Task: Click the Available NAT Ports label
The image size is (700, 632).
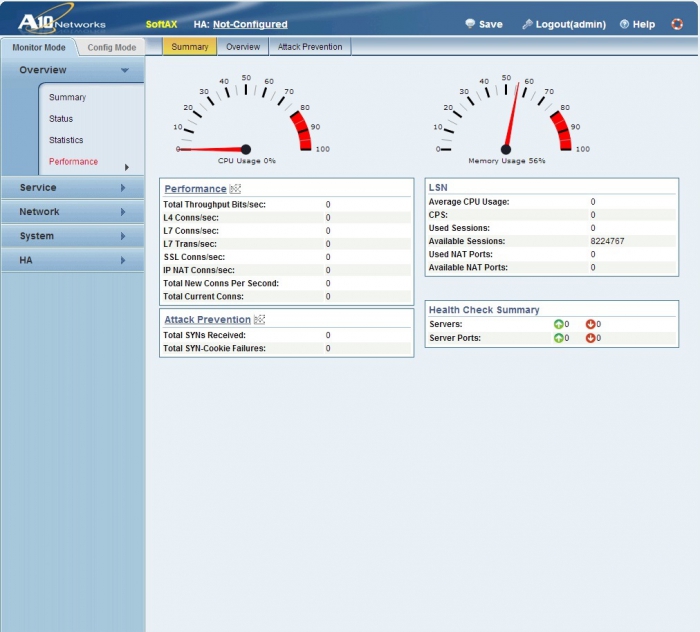Action: (468, 267)
